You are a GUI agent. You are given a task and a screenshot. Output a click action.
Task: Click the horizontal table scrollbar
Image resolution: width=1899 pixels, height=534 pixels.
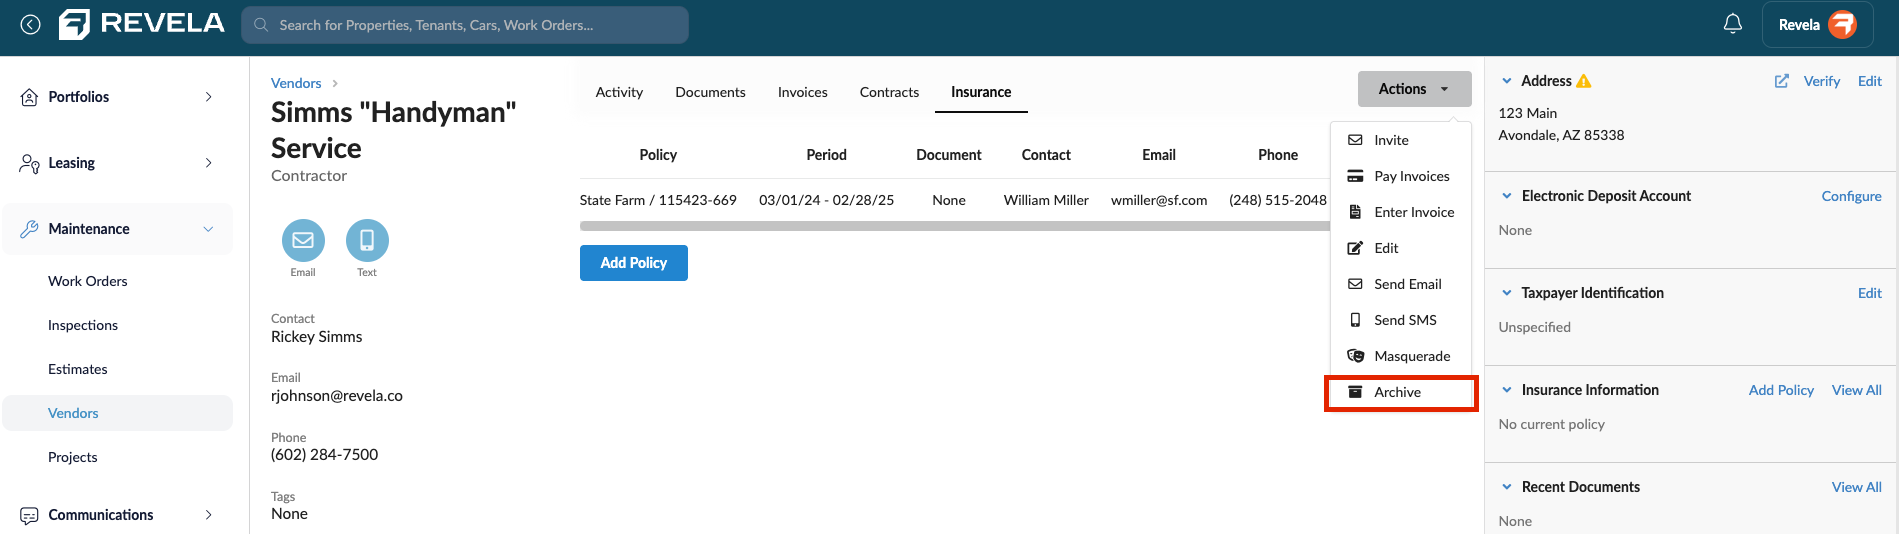(x=955, y=226)
